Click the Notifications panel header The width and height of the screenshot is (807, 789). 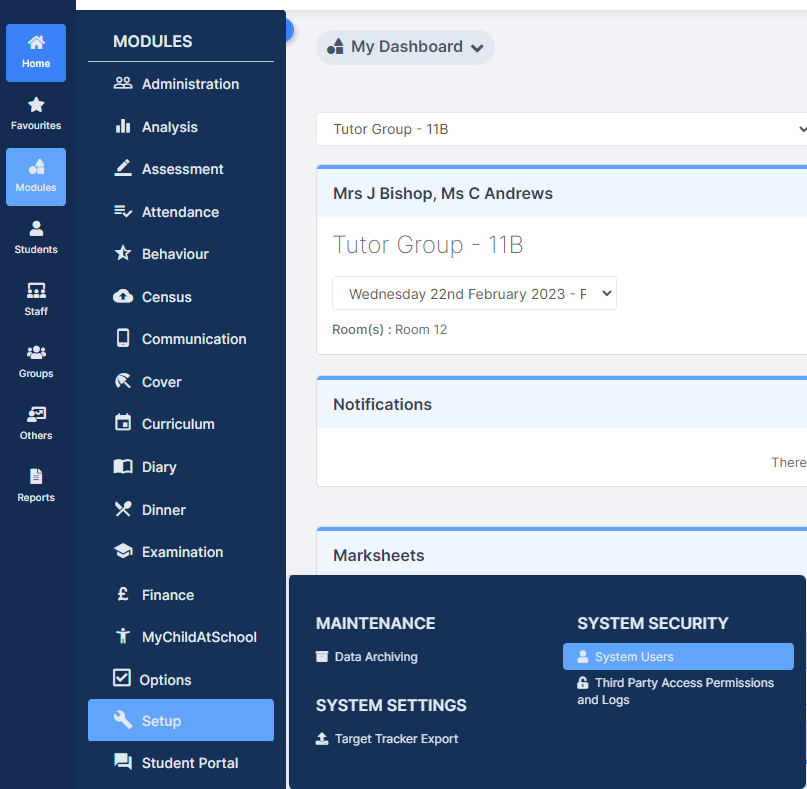pos(562,404)
